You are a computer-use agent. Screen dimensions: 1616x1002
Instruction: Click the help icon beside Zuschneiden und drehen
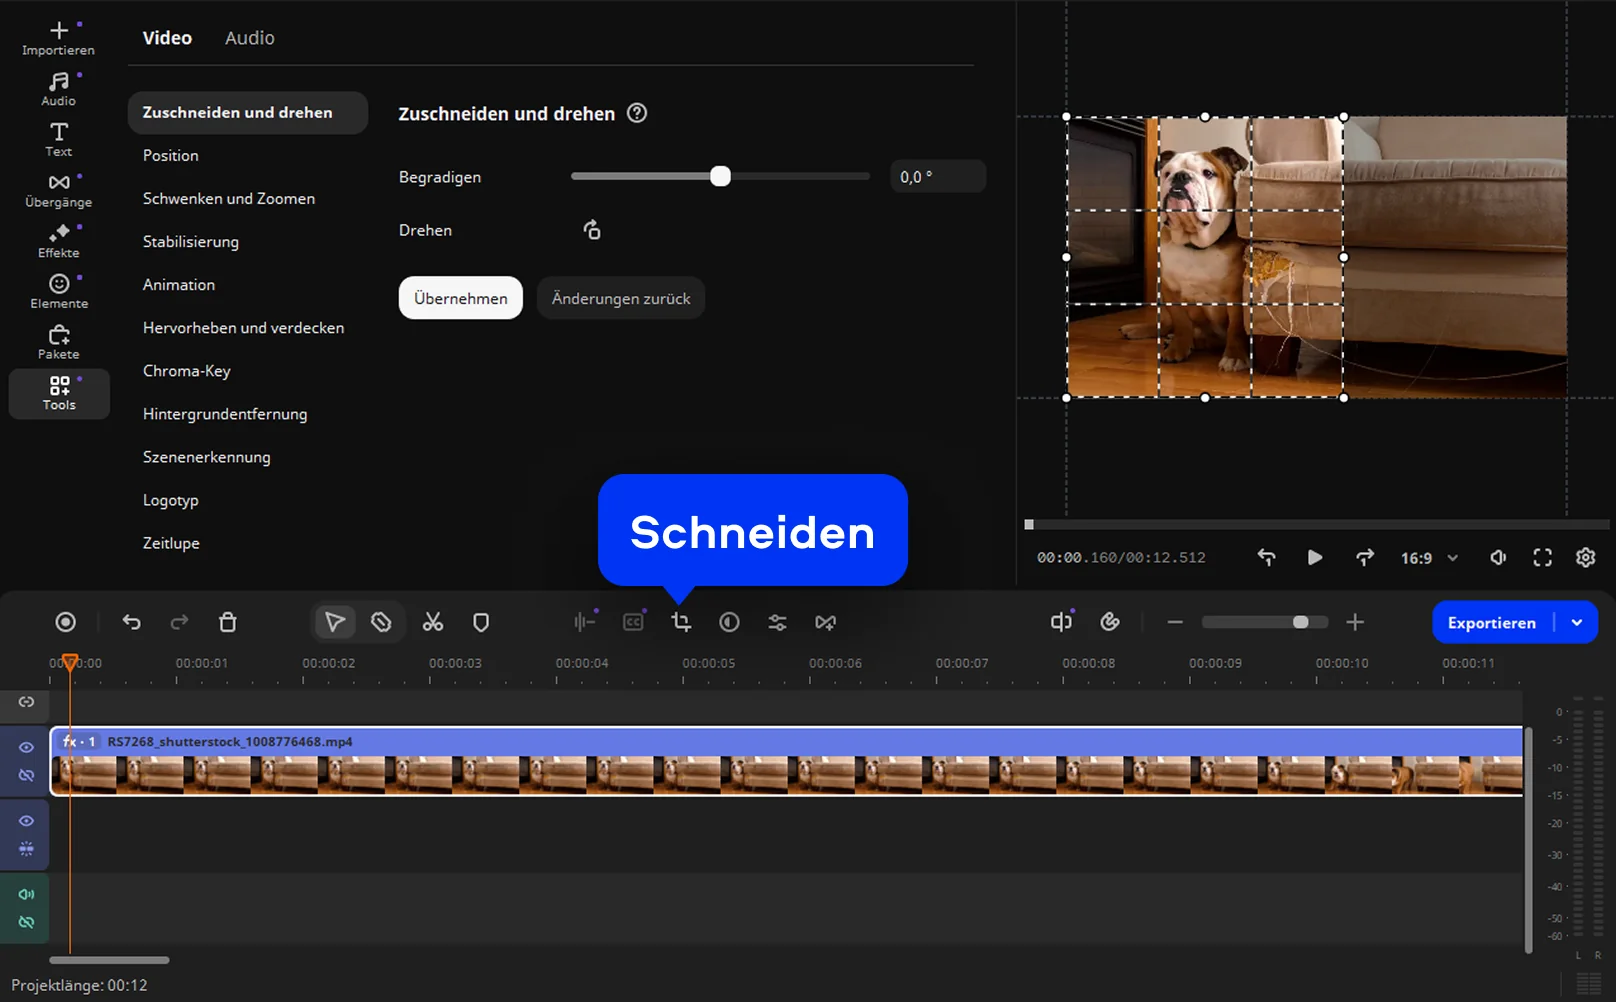click(637, 113)
